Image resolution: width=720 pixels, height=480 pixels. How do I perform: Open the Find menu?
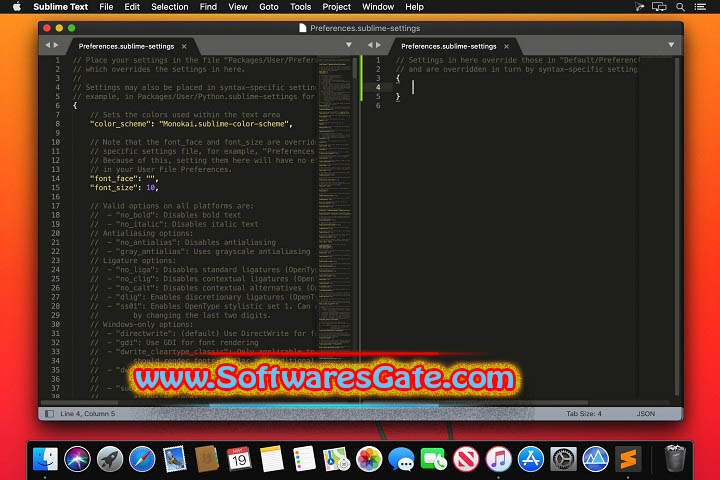coord(208,7)
